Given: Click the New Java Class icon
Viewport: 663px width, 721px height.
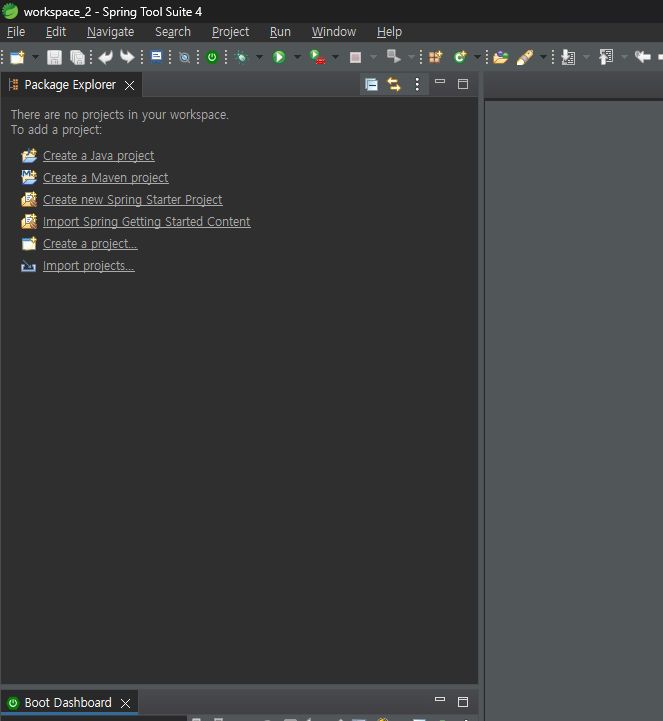Looking at the screenshot, I should [x=460, y=57].
